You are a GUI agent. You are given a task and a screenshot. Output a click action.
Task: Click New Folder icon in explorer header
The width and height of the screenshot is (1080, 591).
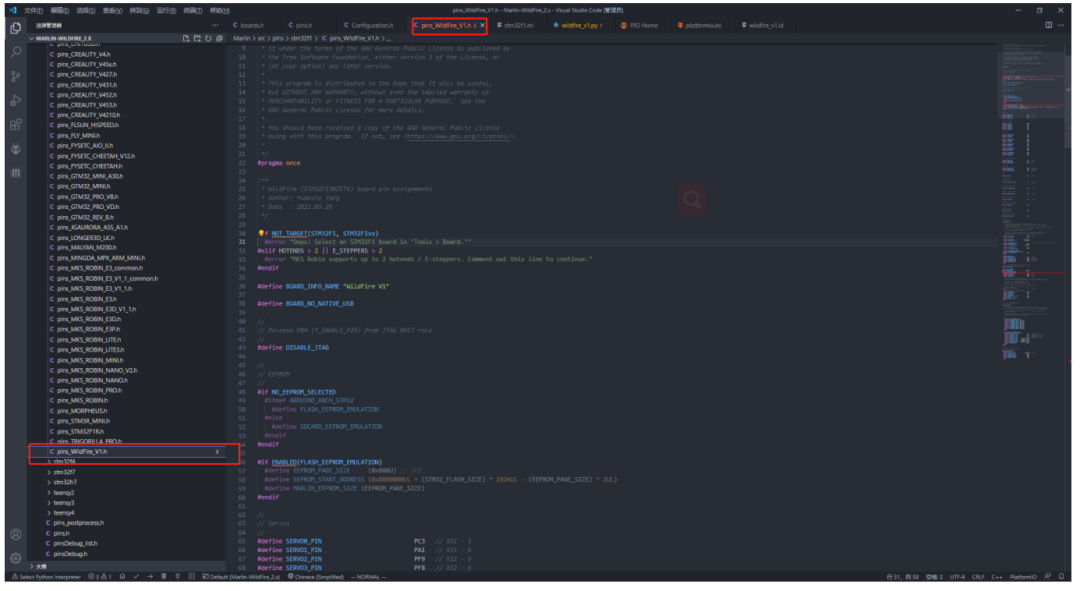[x=197, y=39]
